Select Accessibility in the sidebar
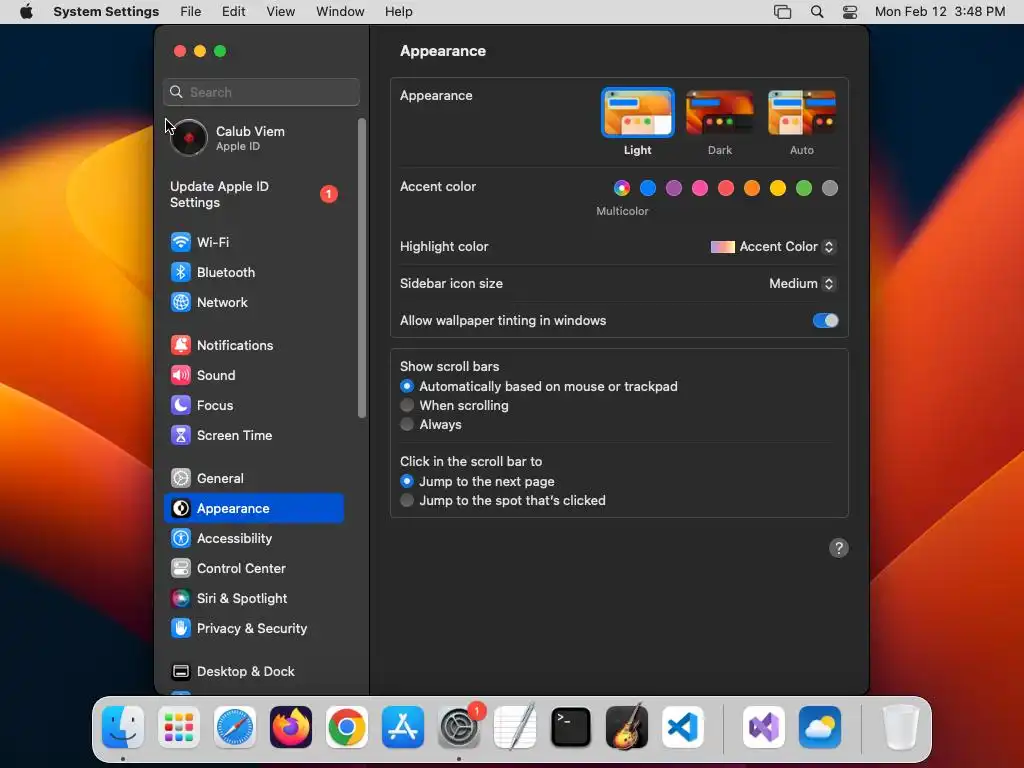Image resolution: width=1024 pixels, height=768 pixels. [x=253, y=539]
